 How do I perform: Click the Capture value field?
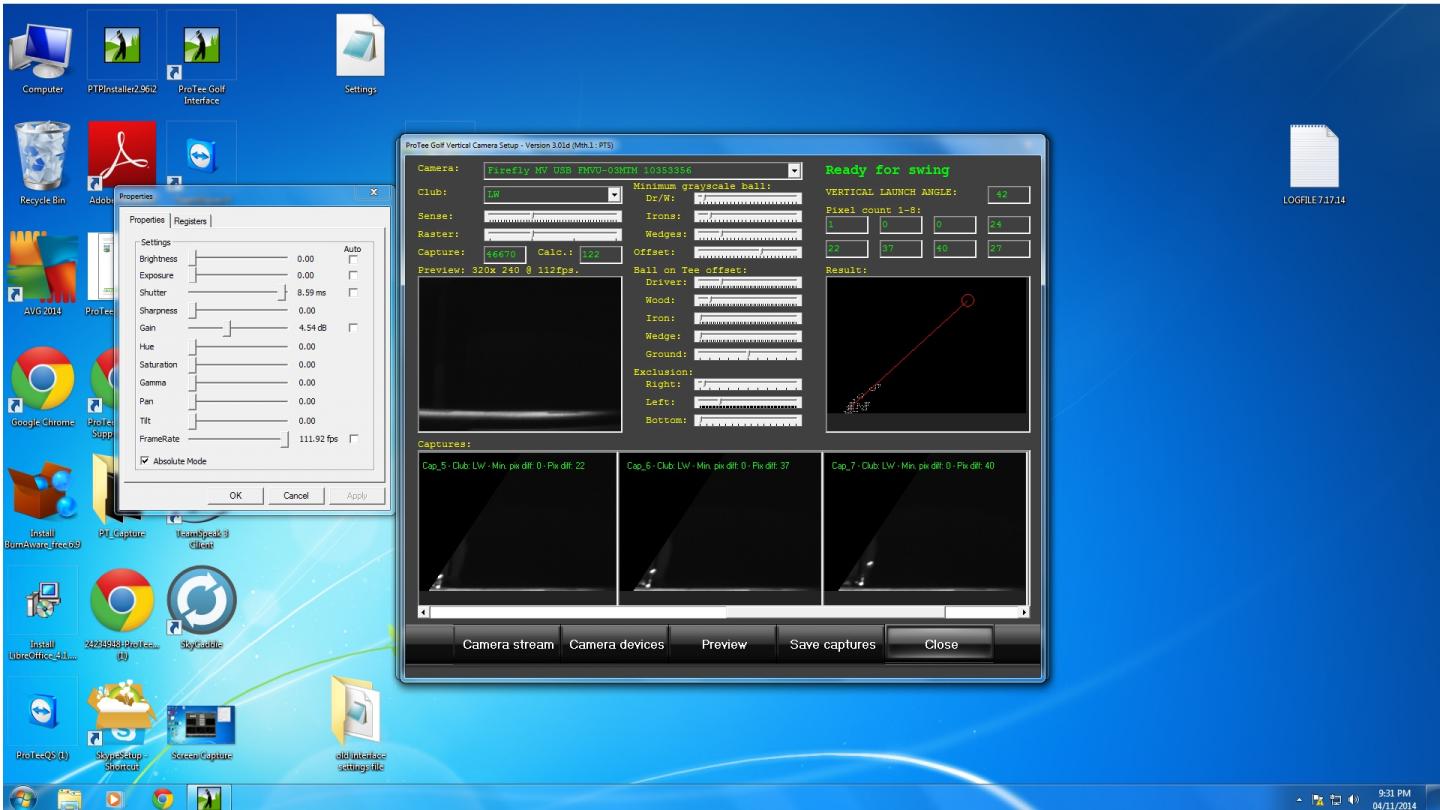click(506, 254)
